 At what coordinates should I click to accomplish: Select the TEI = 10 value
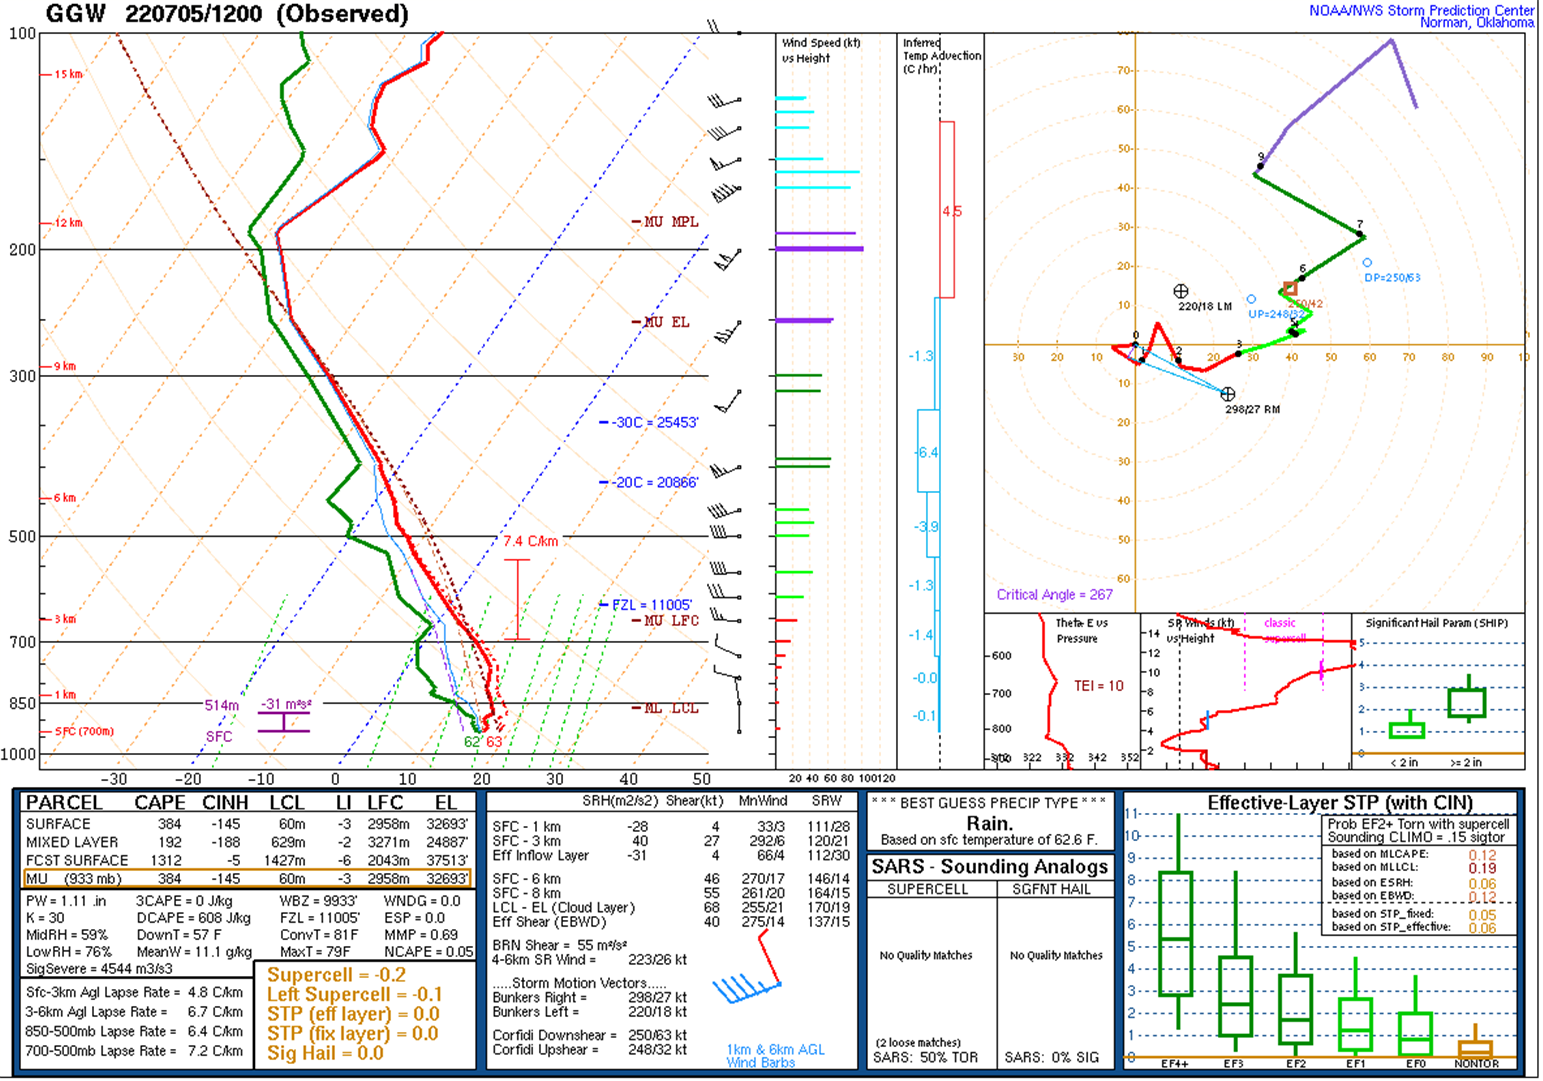click(1099, 686)
